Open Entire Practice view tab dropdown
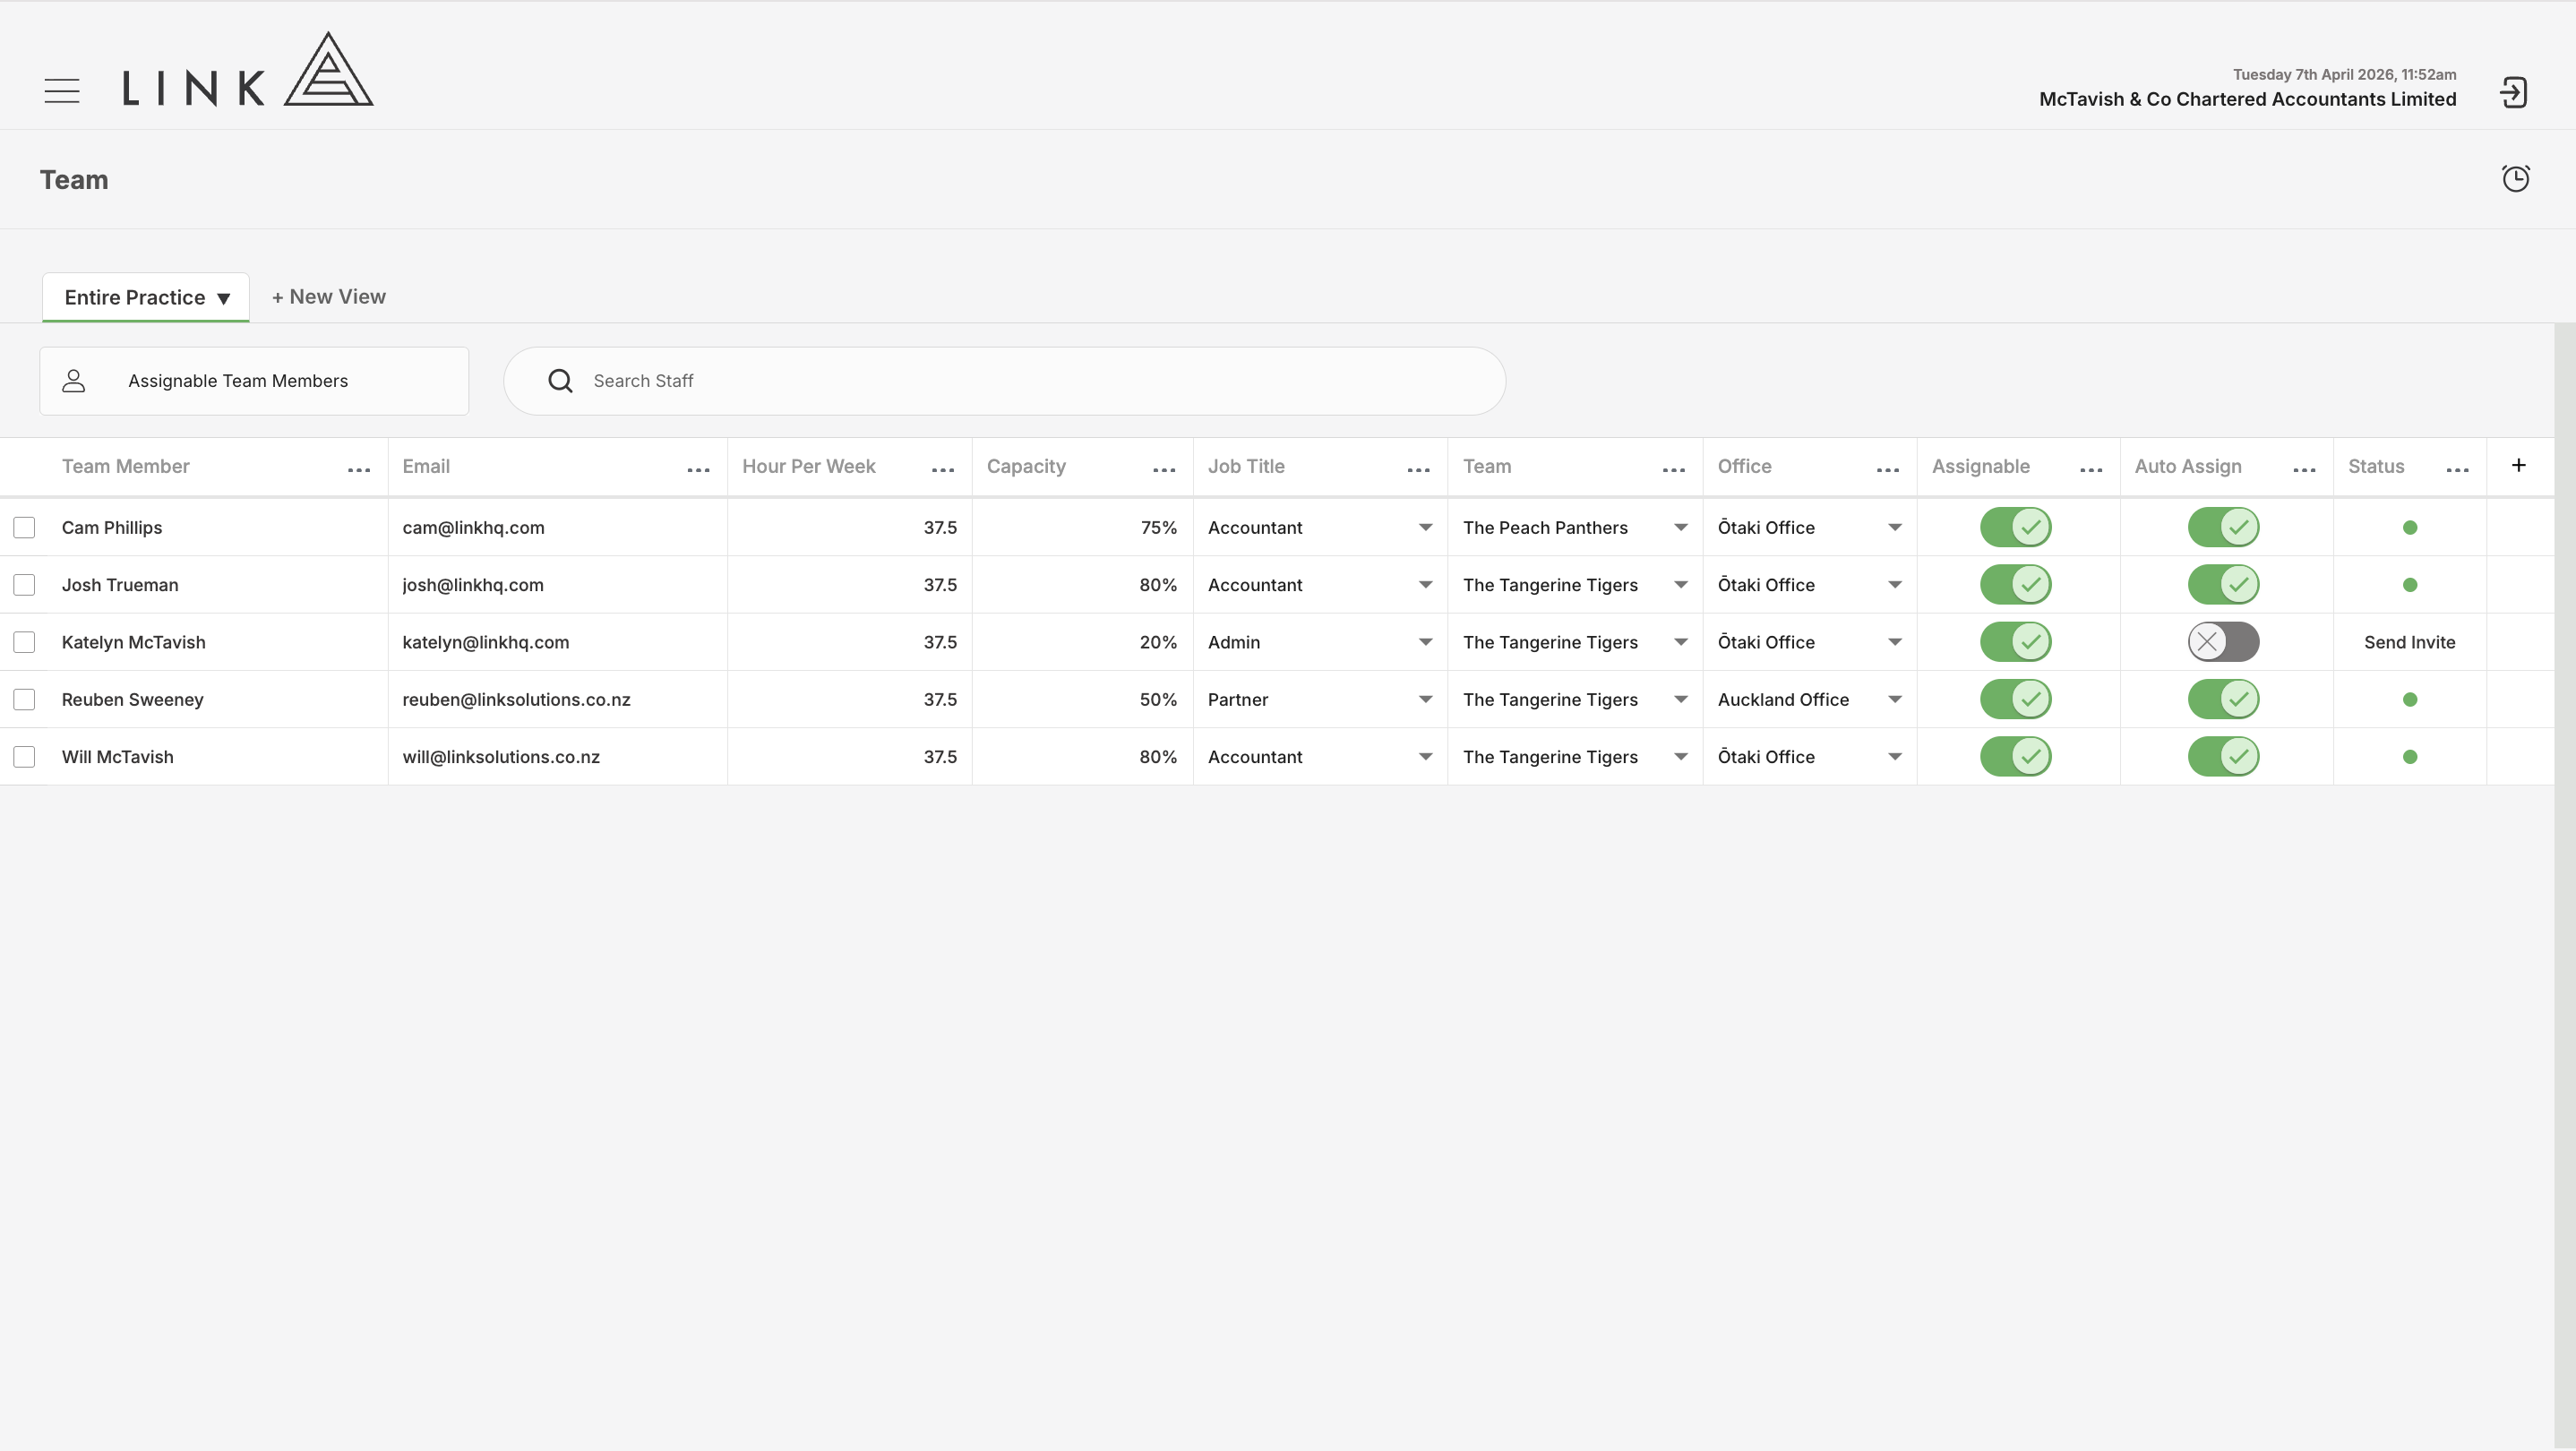2576x1451 pixels. (224, 298)
